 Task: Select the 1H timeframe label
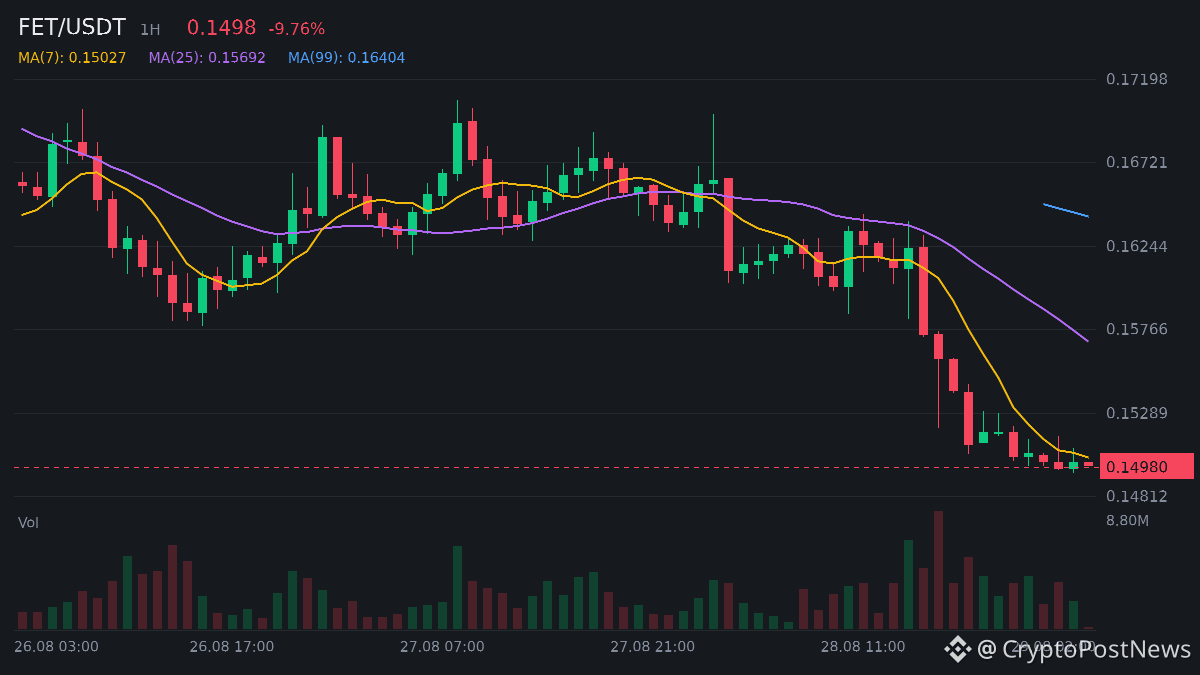(x=150, y=30)
